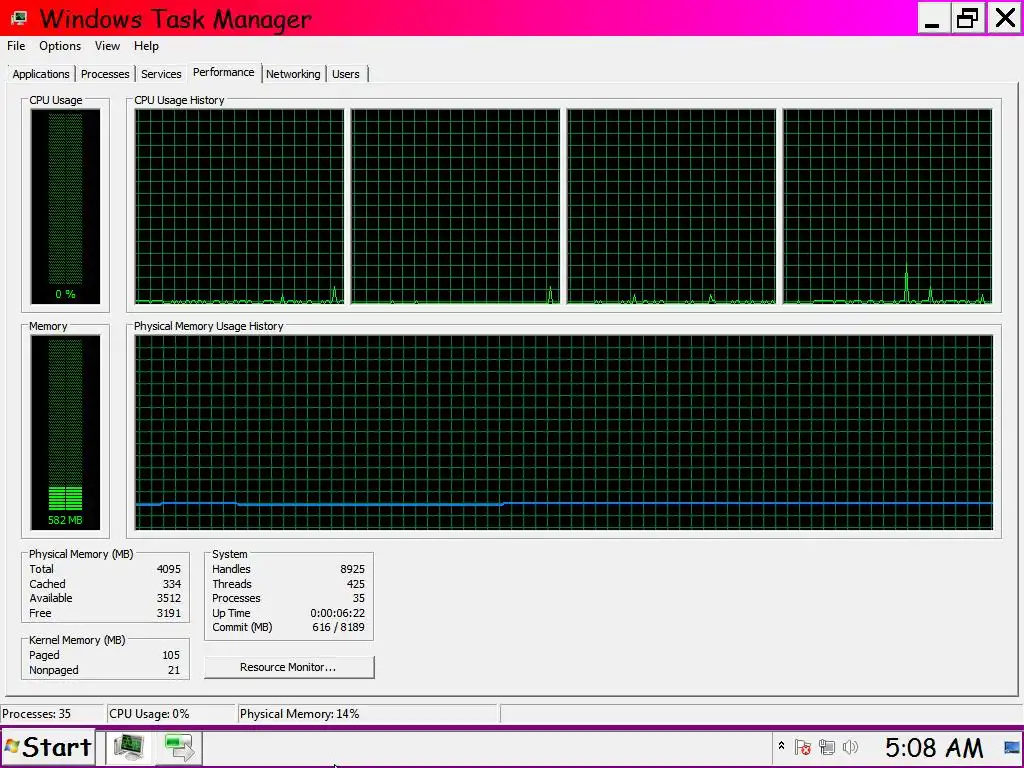1024x768 pixels.
Task: Click the first CPU usage history graph
Action: pos(239,206)
